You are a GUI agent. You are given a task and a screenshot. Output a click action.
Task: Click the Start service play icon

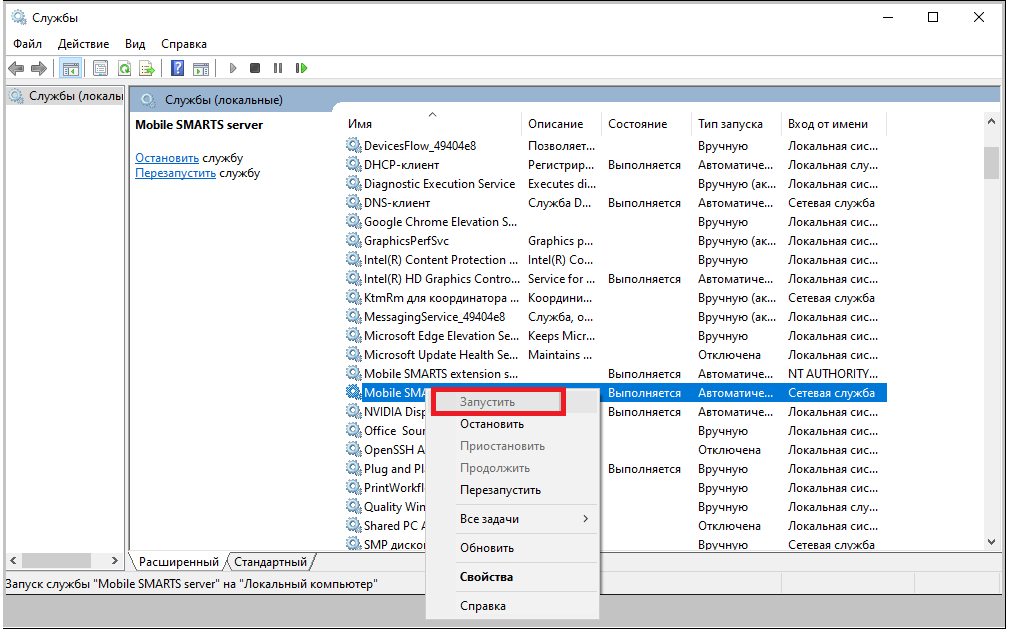pos(233,68)
